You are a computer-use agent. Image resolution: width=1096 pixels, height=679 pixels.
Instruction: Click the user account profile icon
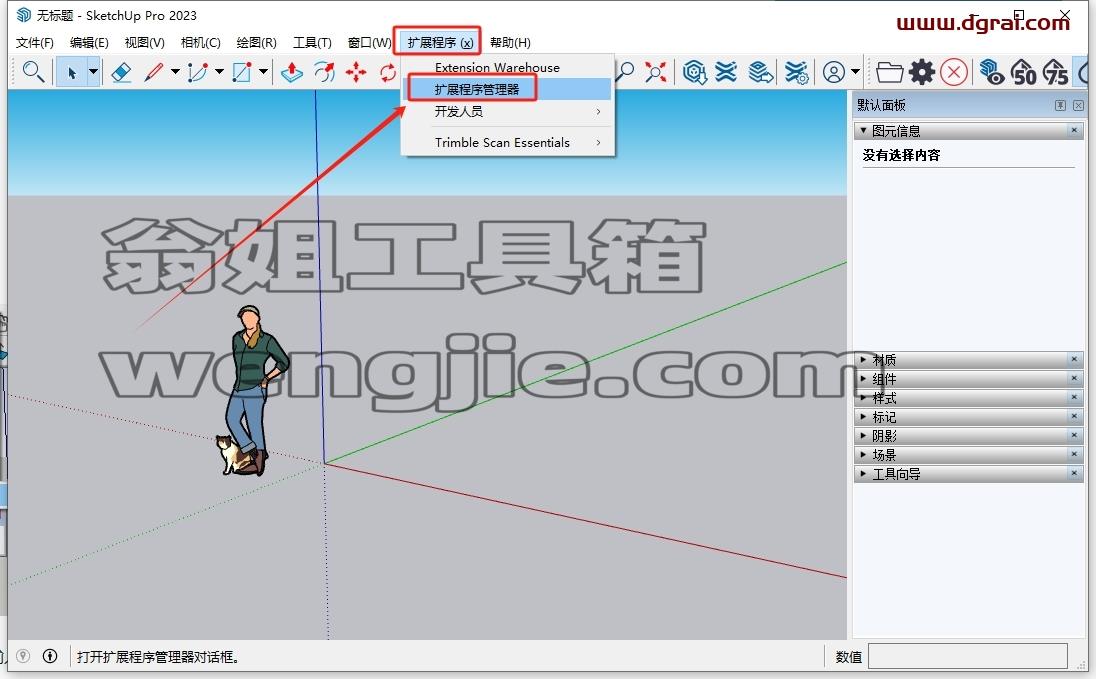click(x=834, y=72)
